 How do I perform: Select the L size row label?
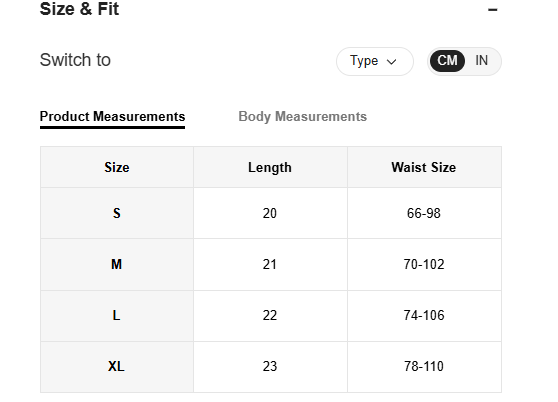point(117,316)
